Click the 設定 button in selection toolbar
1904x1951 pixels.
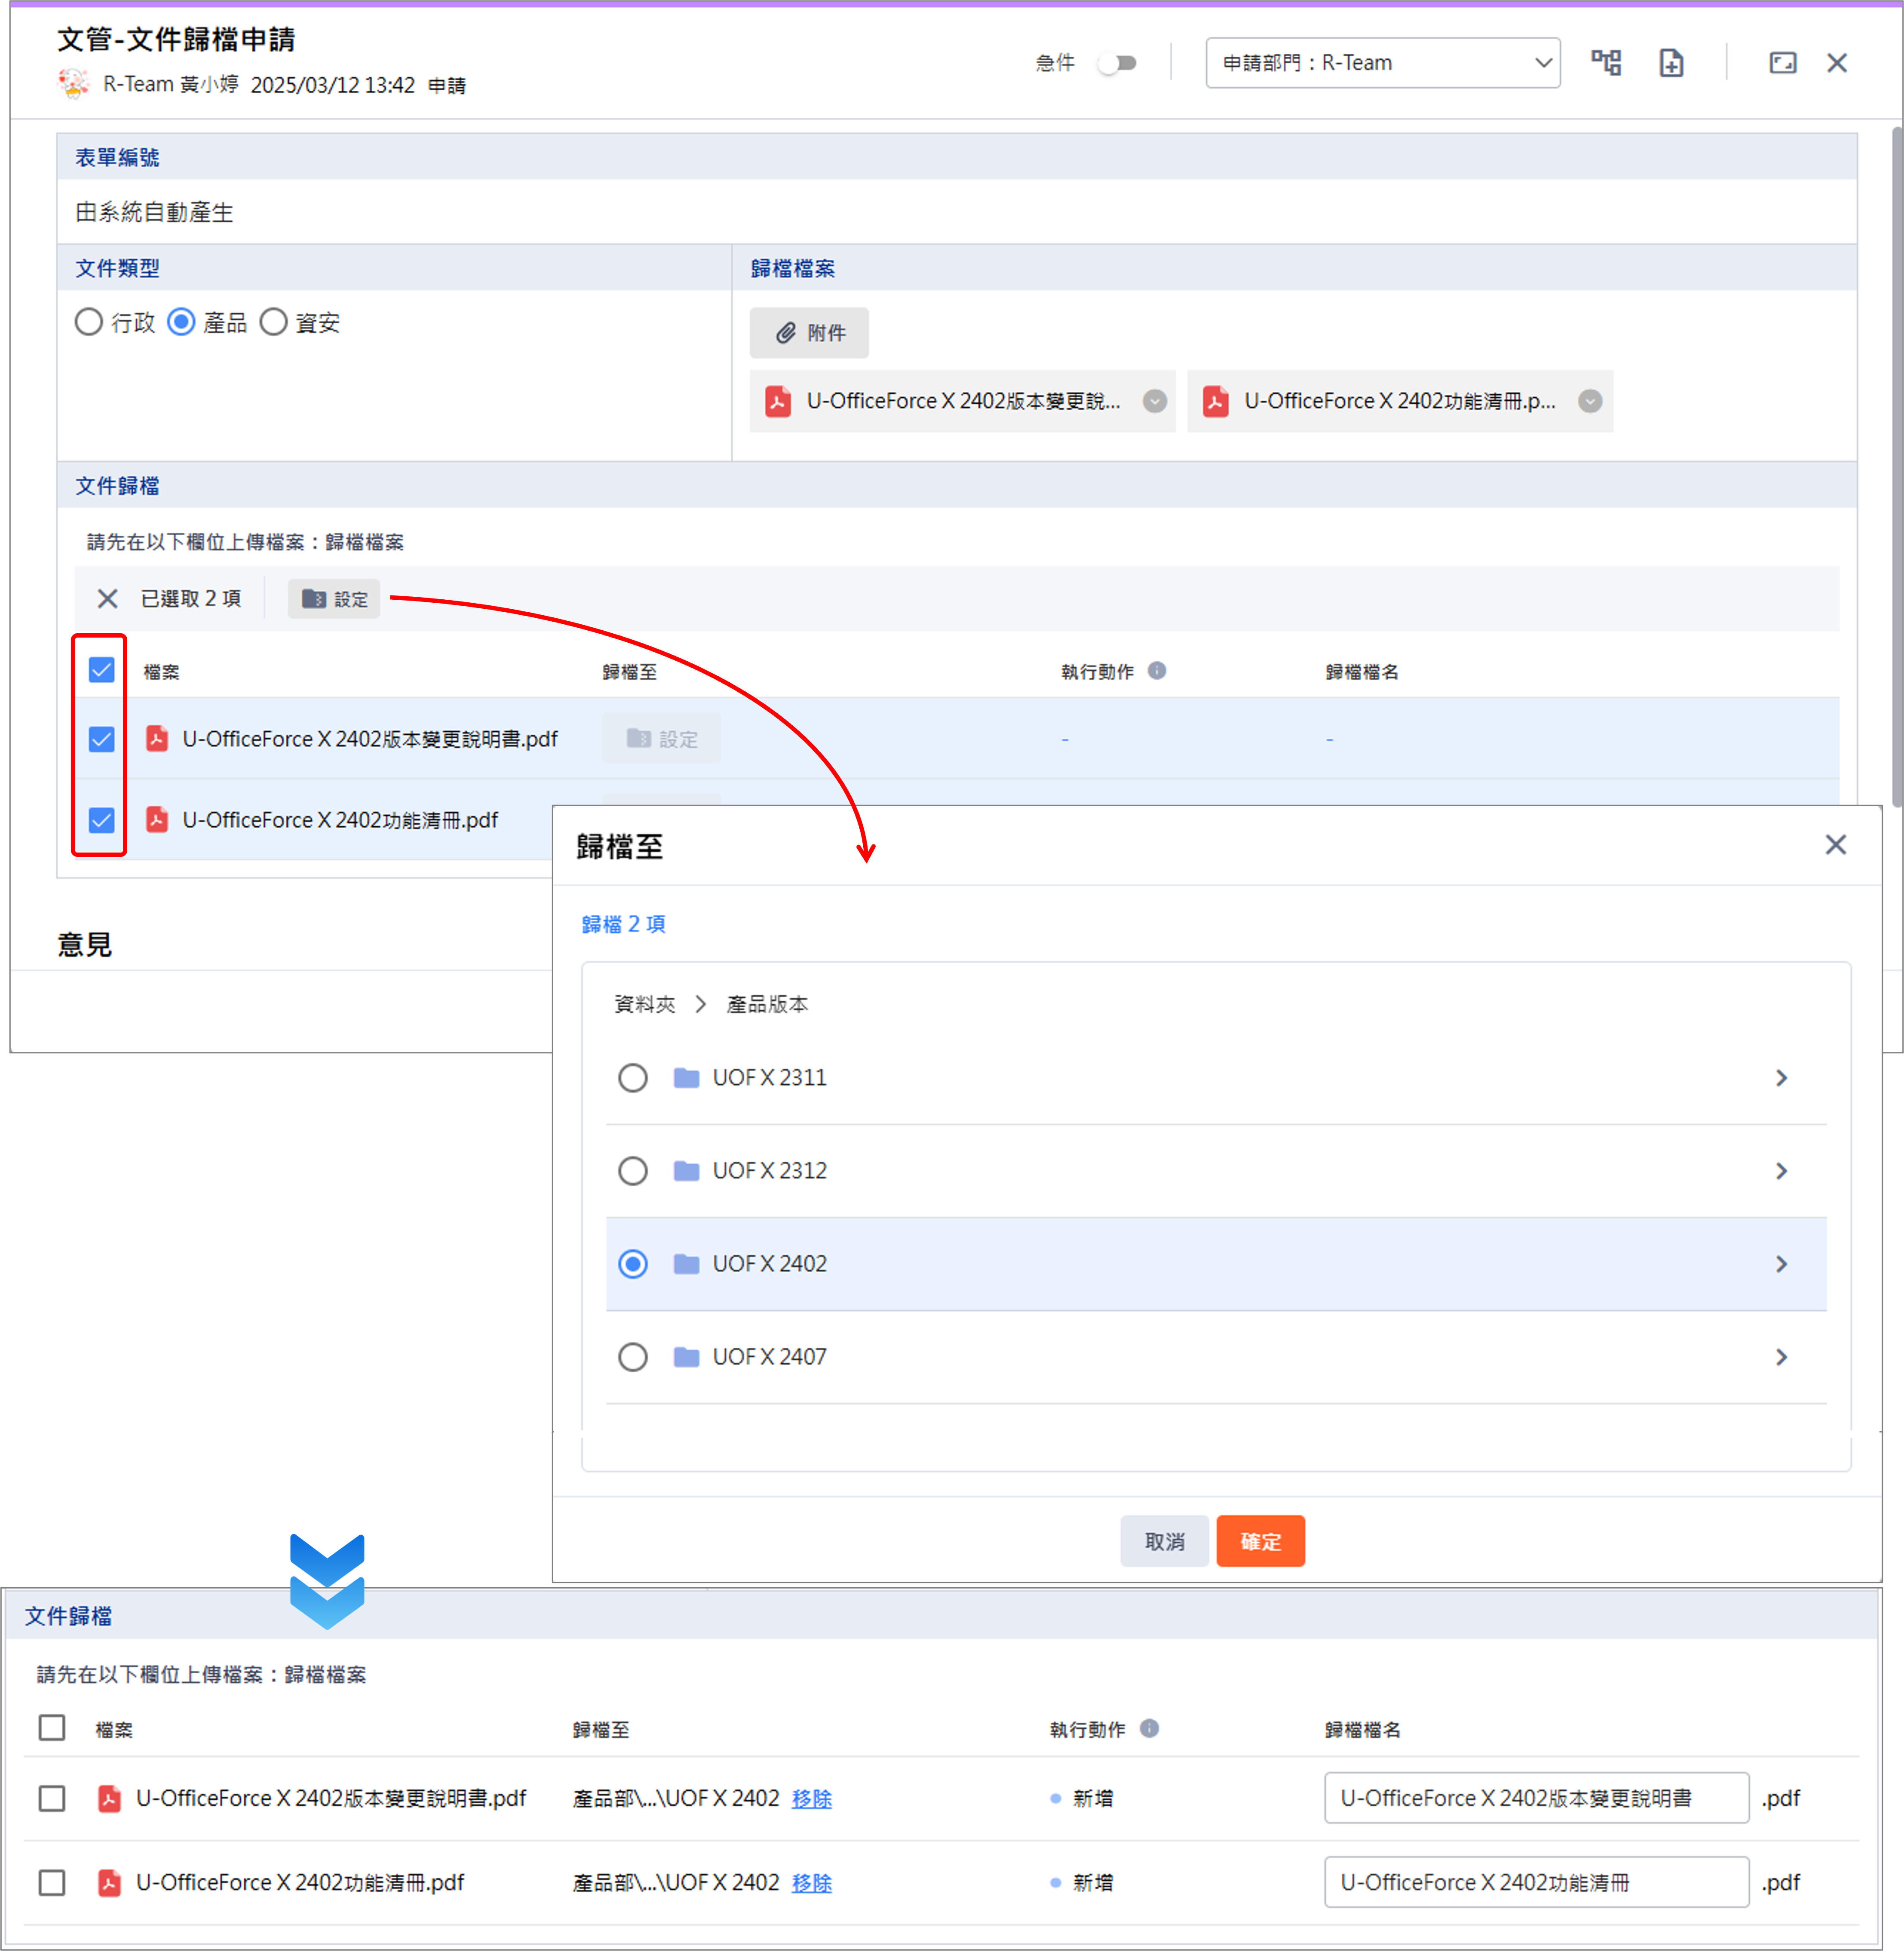pyautogui.click(x=334, y=598)
